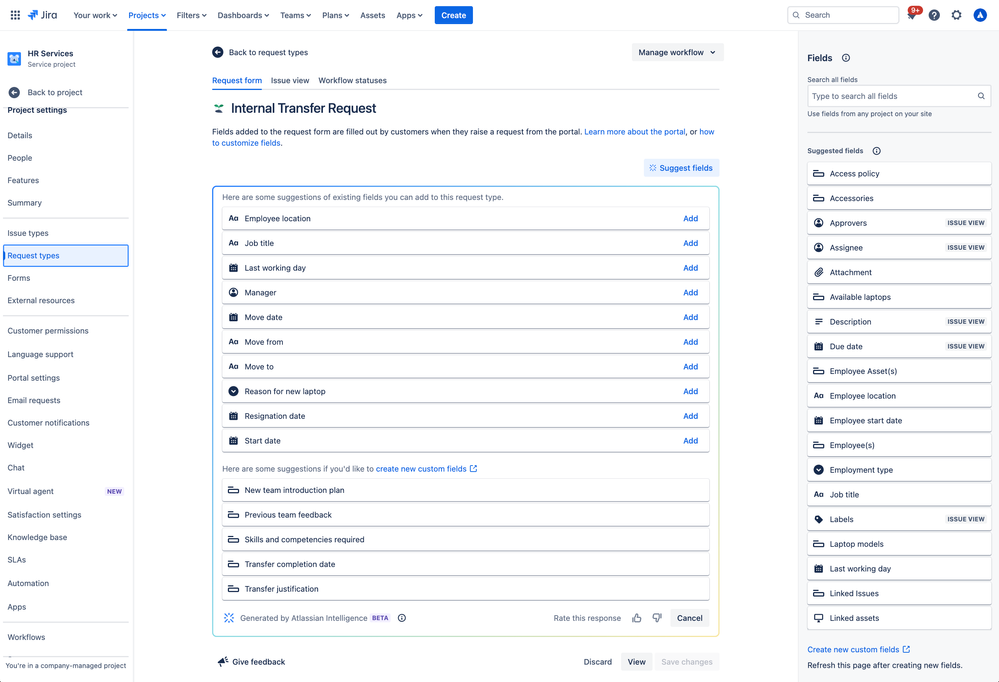Click info icon next to BETA badge
Screen dimensions: 999x682
click(402, 618)
